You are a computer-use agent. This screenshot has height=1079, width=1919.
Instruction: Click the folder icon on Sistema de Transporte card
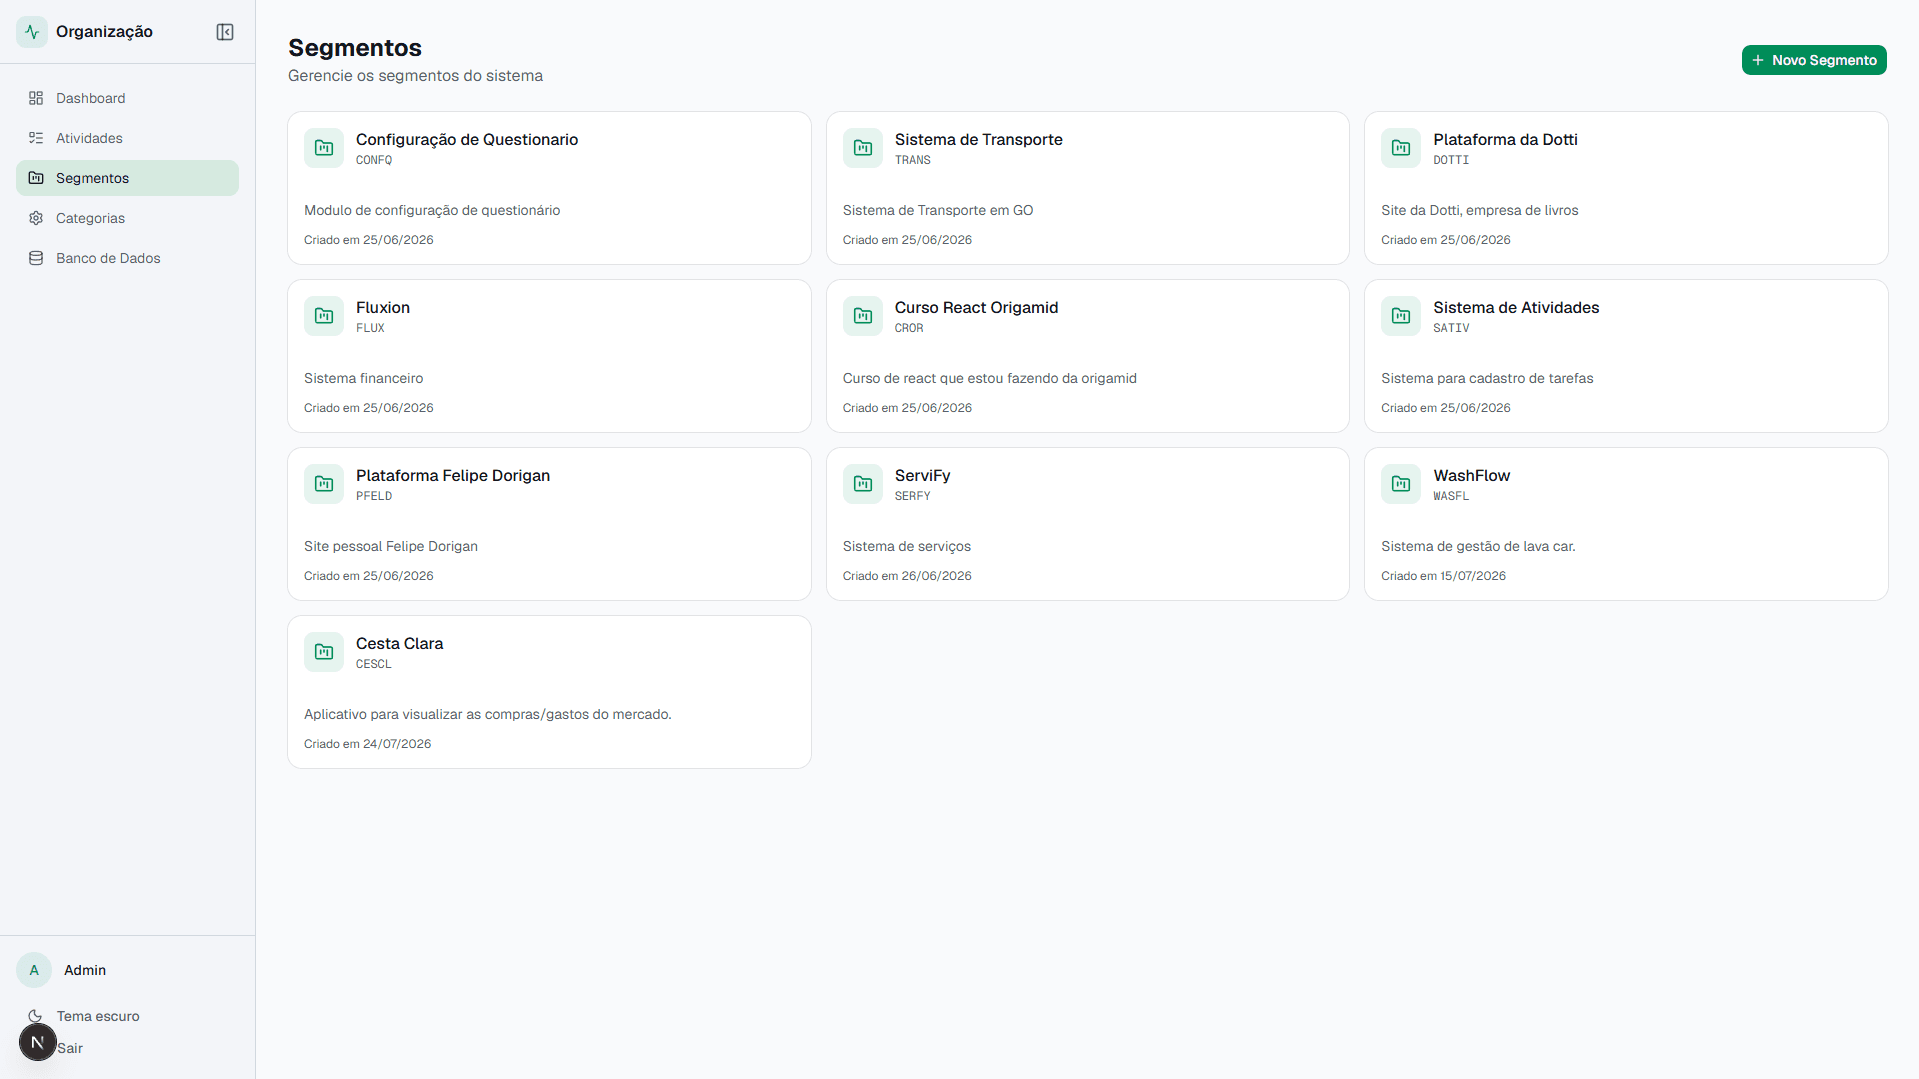point(863,148)
